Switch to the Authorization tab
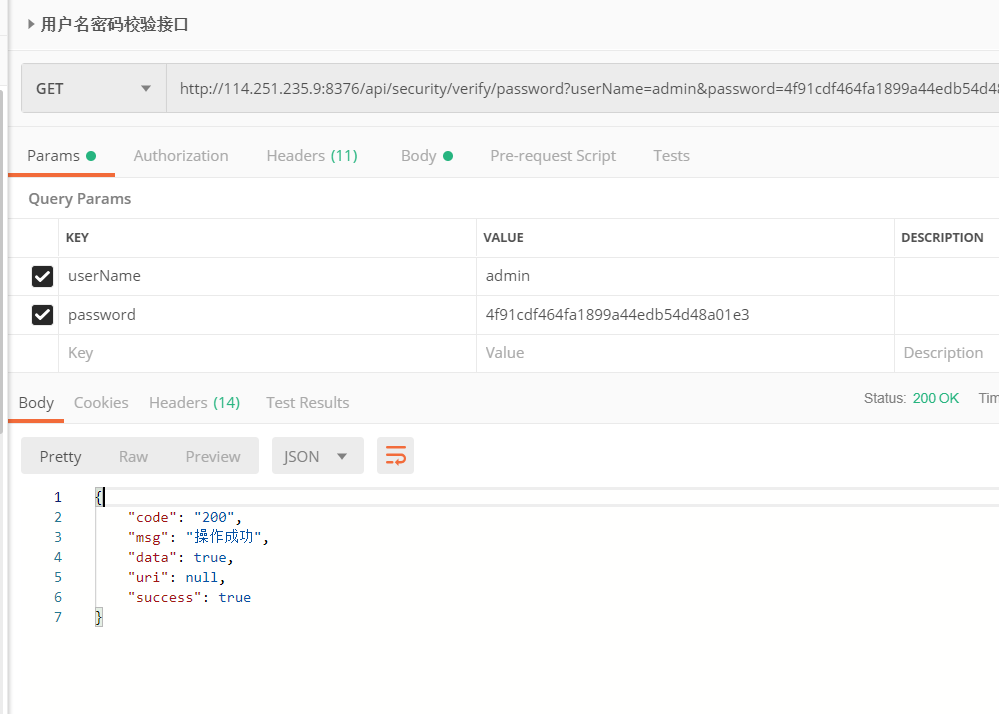Image resolution: width=999 pixels, height=714 pixels. click(181, 156)
